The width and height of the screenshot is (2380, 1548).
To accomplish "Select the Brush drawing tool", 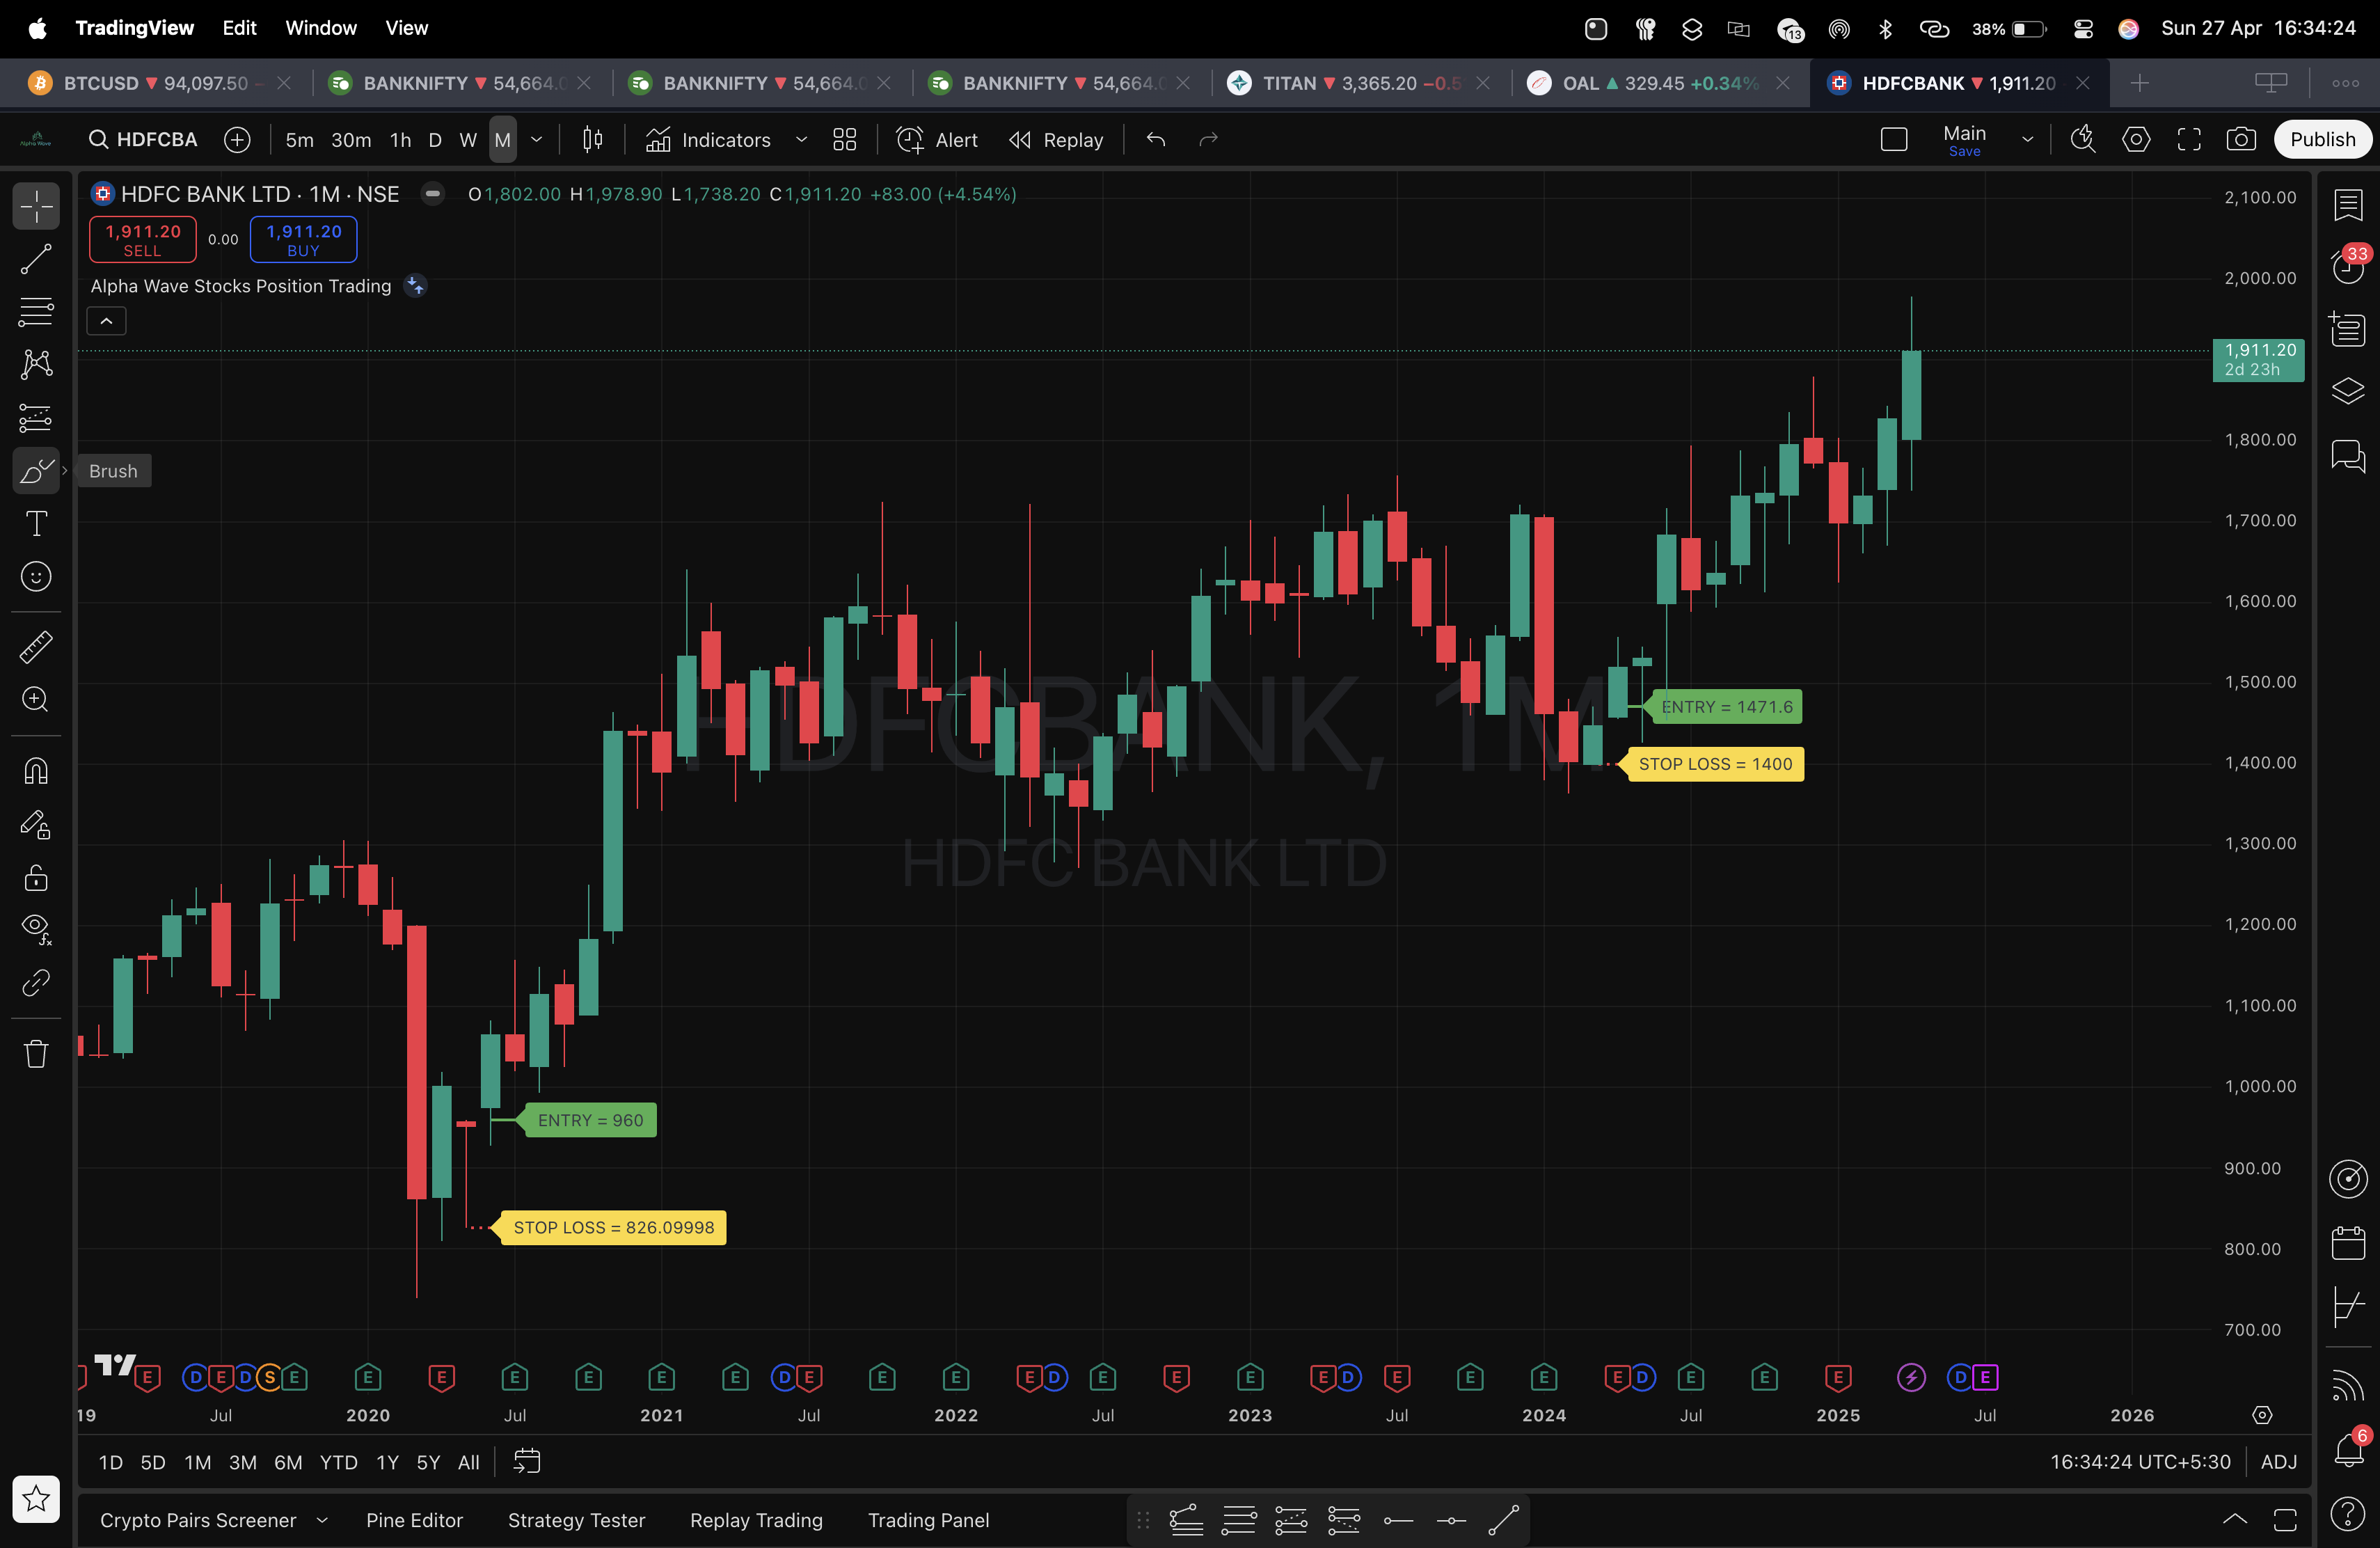I will click(36, 470).
